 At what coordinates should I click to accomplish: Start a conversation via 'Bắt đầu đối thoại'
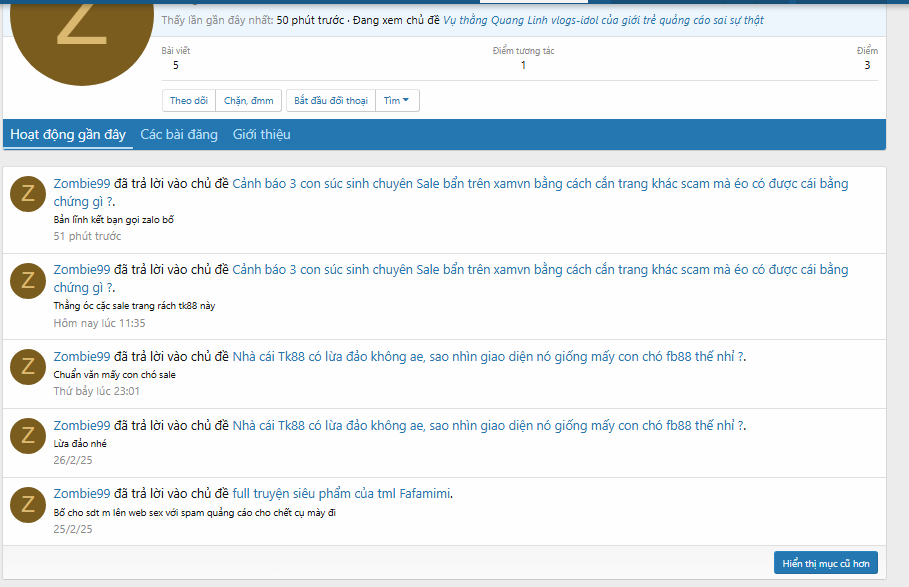coord(331,100)
